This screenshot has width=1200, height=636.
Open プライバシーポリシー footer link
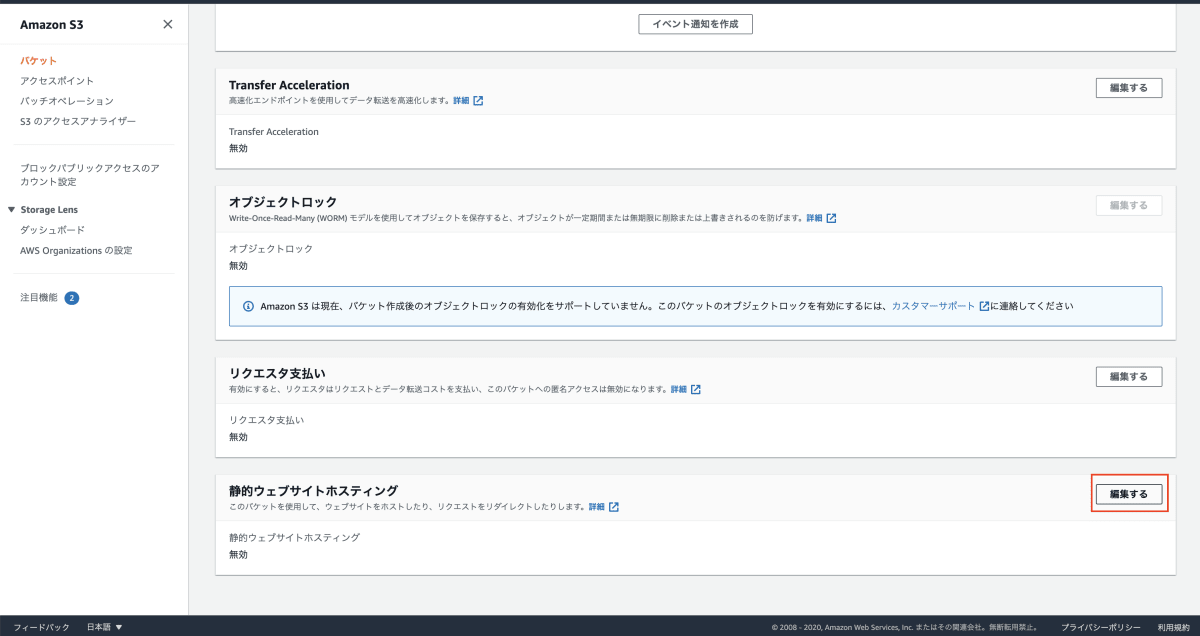(1100, 627)
